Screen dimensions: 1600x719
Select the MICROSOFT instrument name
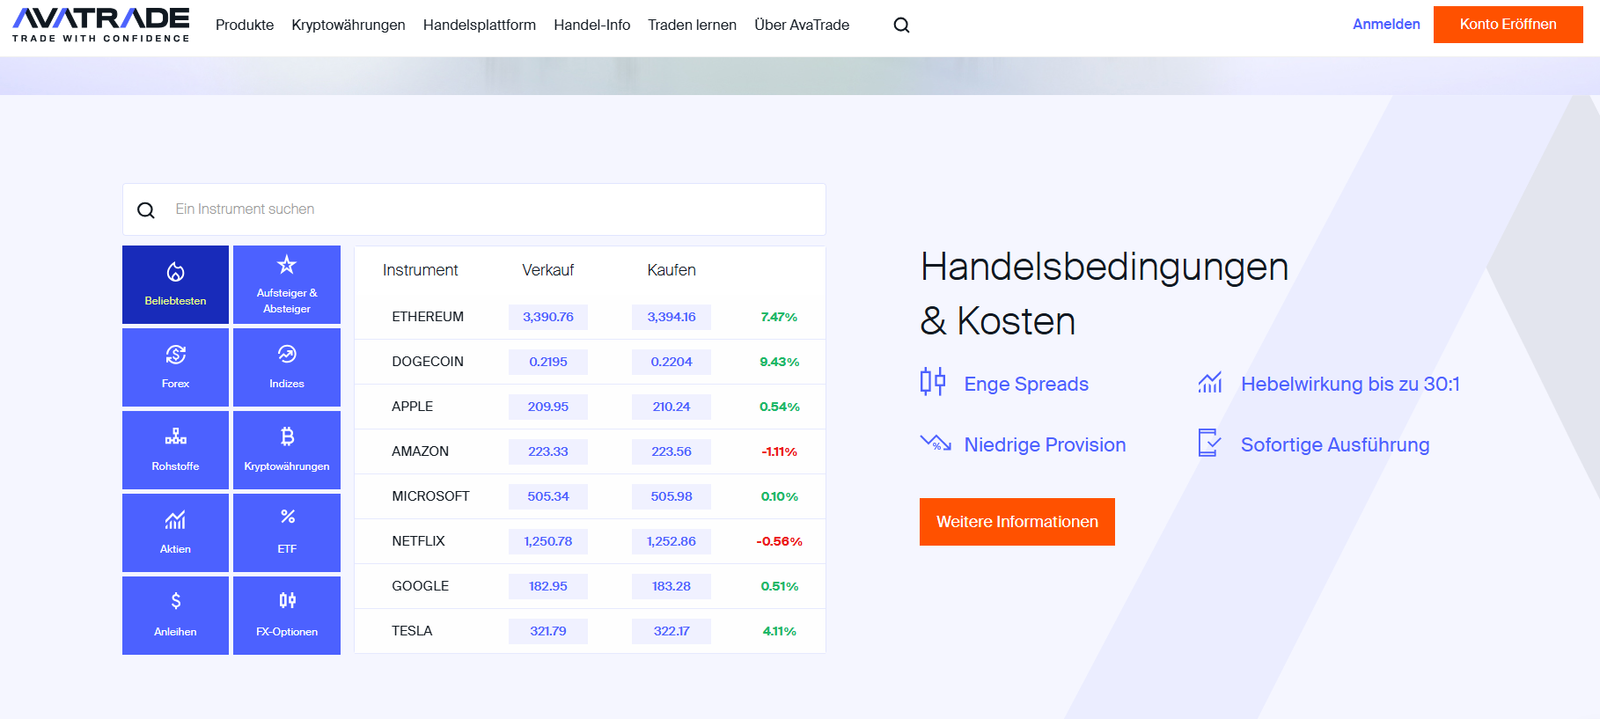tap(431, 497)
